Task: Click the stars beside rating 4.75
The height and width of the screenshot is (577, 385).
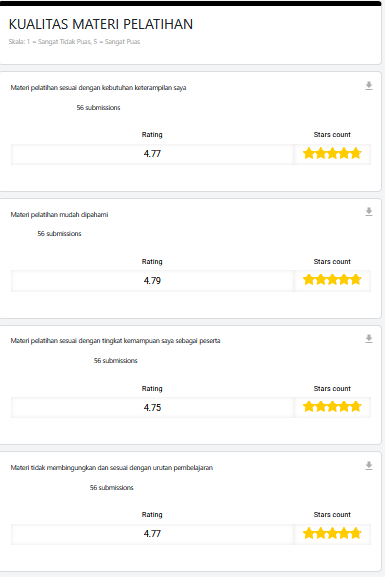Action: click(x=332, y=407)
